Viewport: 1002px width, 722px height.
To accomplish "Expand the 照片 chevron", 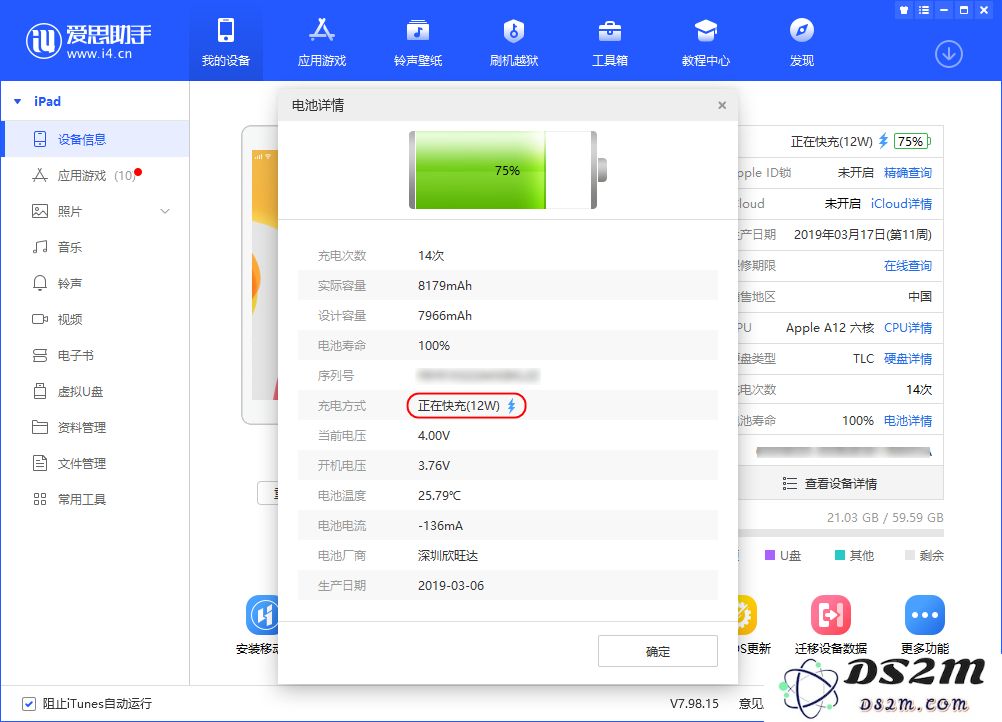I will [165, 211].
